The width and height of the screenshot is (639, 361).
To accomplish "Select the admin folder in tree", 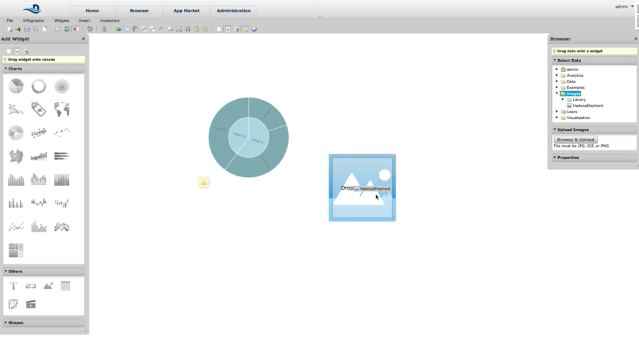I will click(569, 69).
